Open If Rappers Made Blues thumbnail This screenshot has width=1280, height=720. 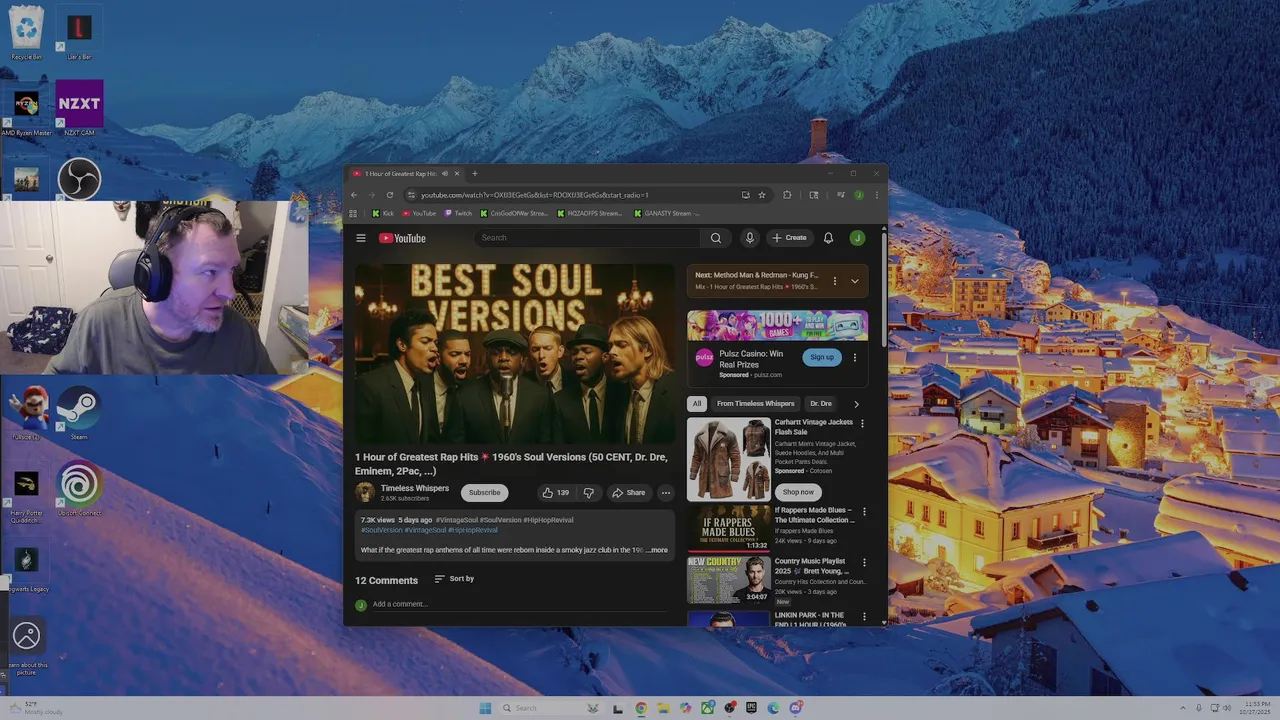pyautogui.click(x=729, y=527)
